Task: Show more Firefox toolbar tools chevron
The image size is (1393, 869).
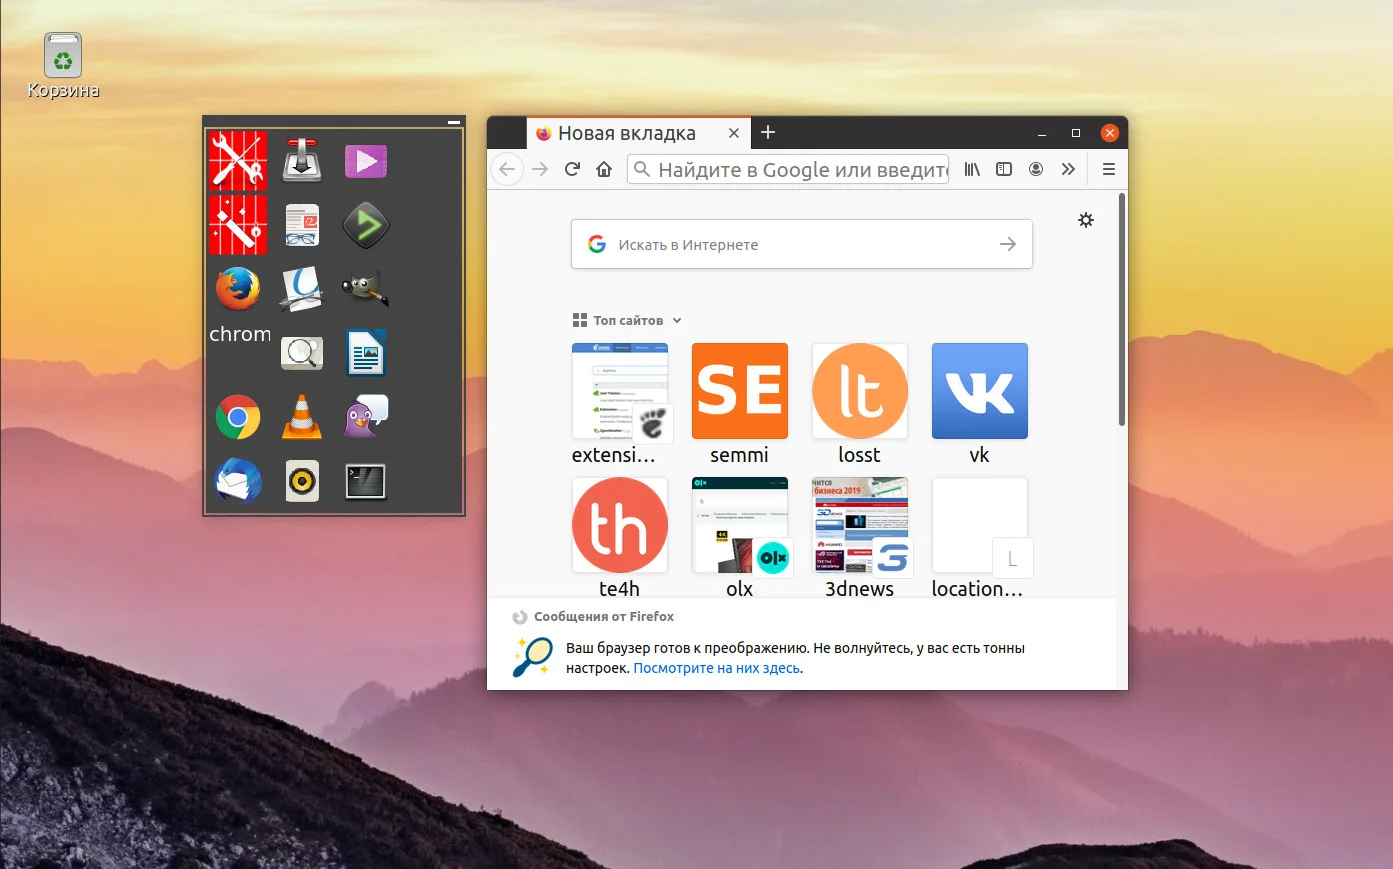Action: coord(1068,169)
